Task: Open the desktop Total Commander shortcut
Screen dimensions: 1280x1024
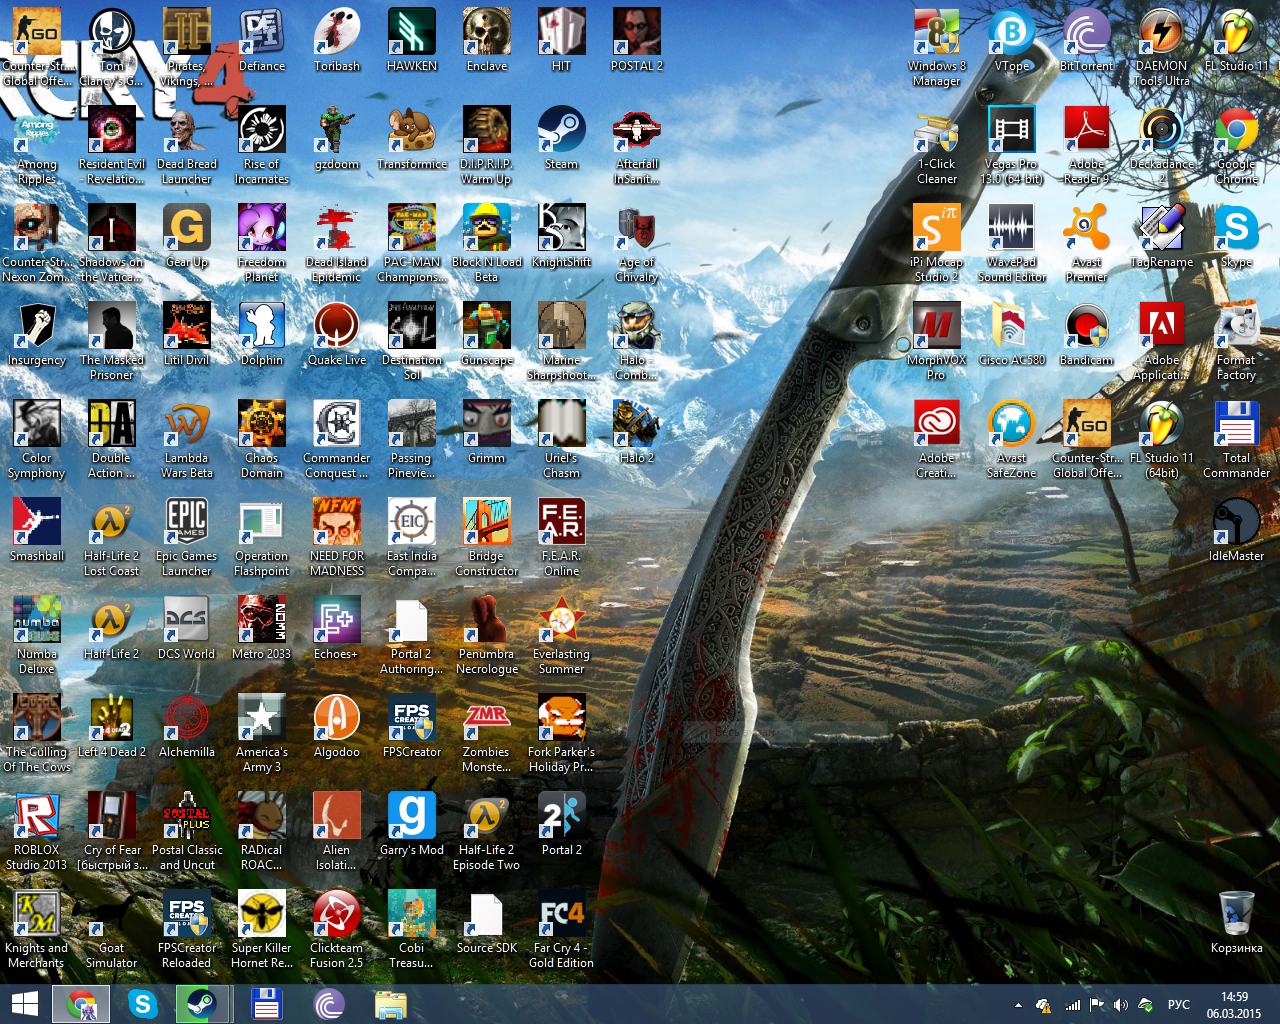Action: click(1237, 440)
